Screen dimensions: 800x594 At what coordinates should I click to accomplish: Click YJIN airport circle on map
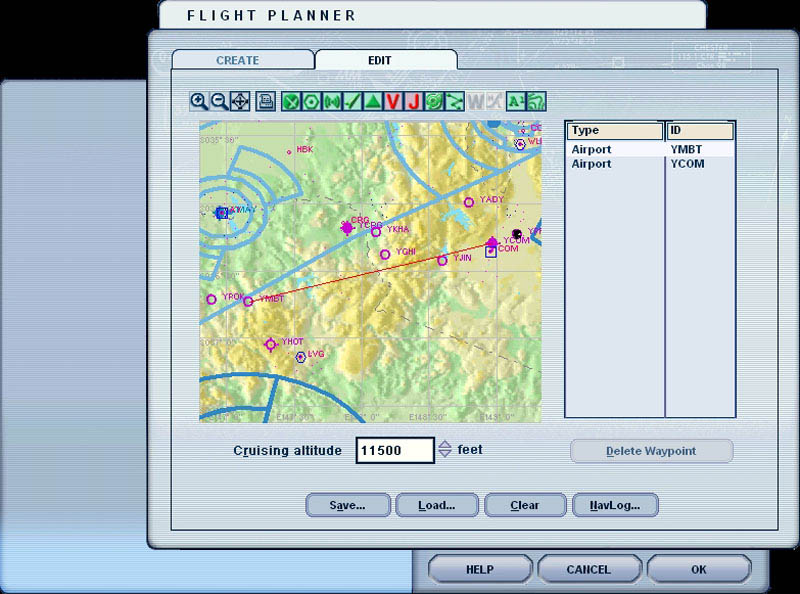pos(442,261)
